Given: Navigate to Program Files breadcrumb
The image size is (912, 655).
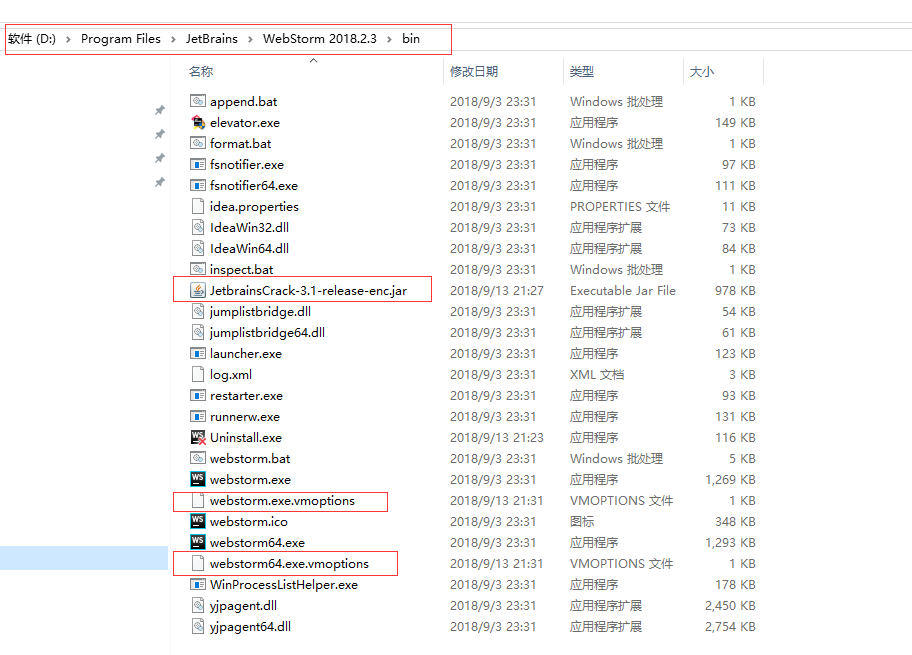Looking at the screenshot, I should 120,39.
